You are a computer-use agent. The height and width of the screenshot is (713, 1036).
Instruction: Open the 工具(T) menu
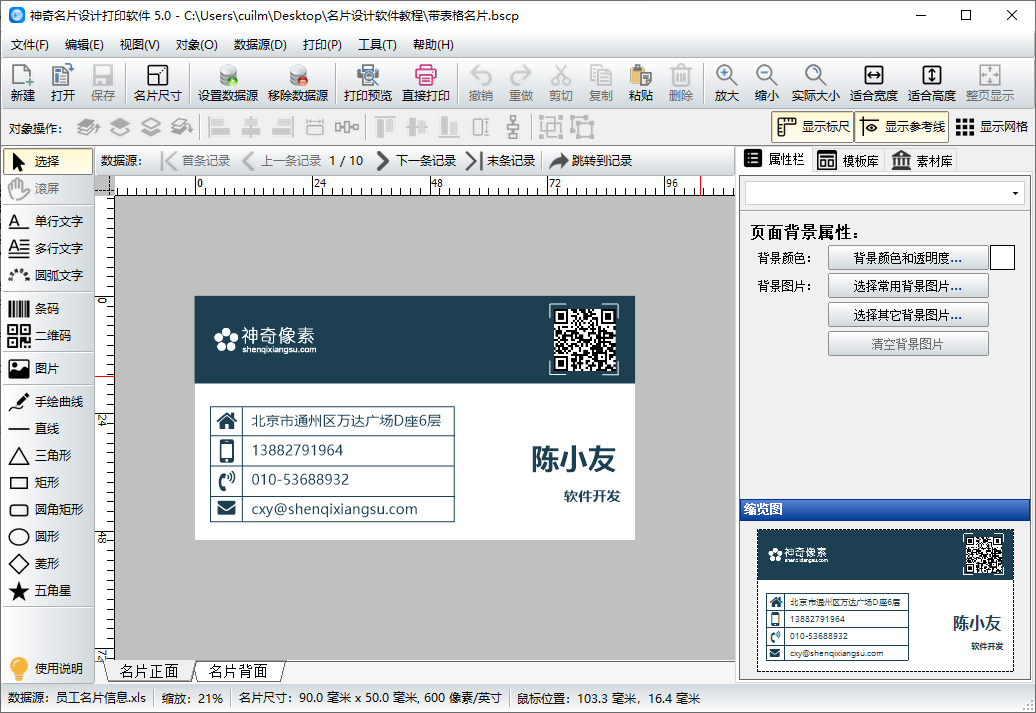[377, 45]
